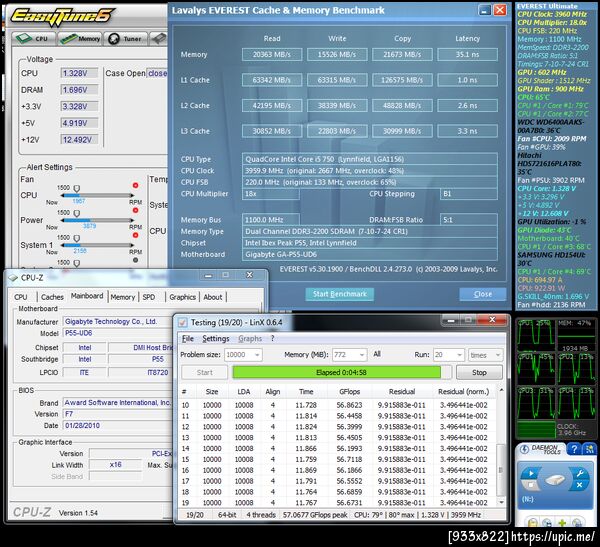Click Daemon Tools unmount stop button

[530, 485]
